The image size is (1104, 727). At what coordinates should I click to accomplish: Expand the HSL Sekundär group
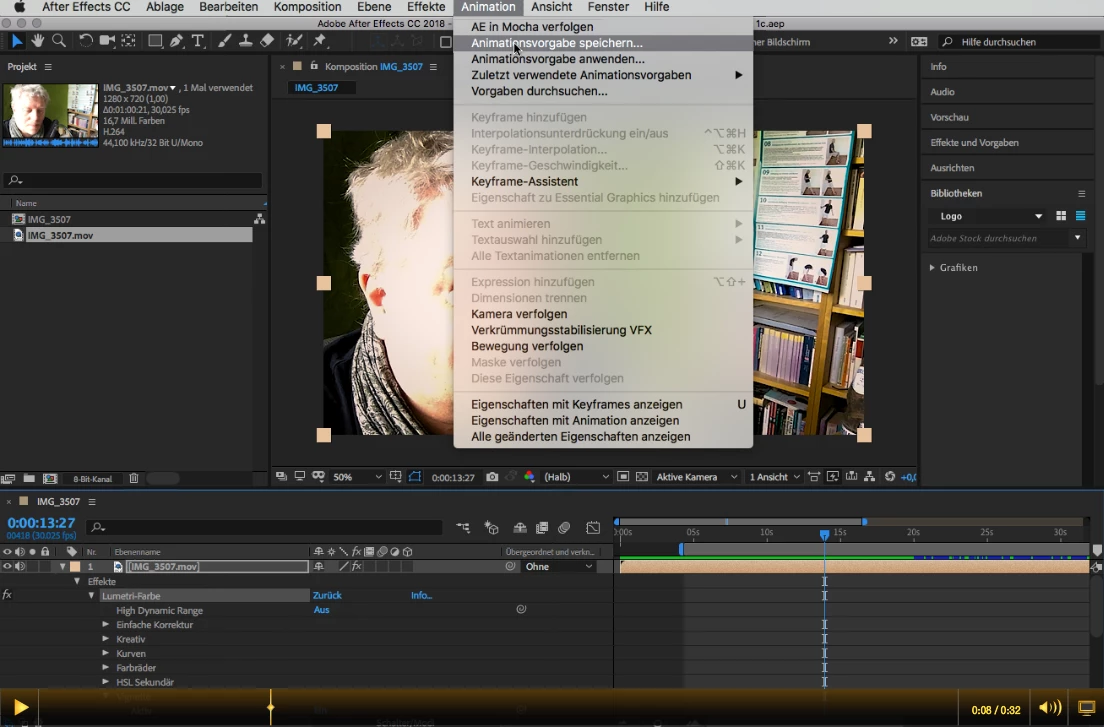point(106,682)
